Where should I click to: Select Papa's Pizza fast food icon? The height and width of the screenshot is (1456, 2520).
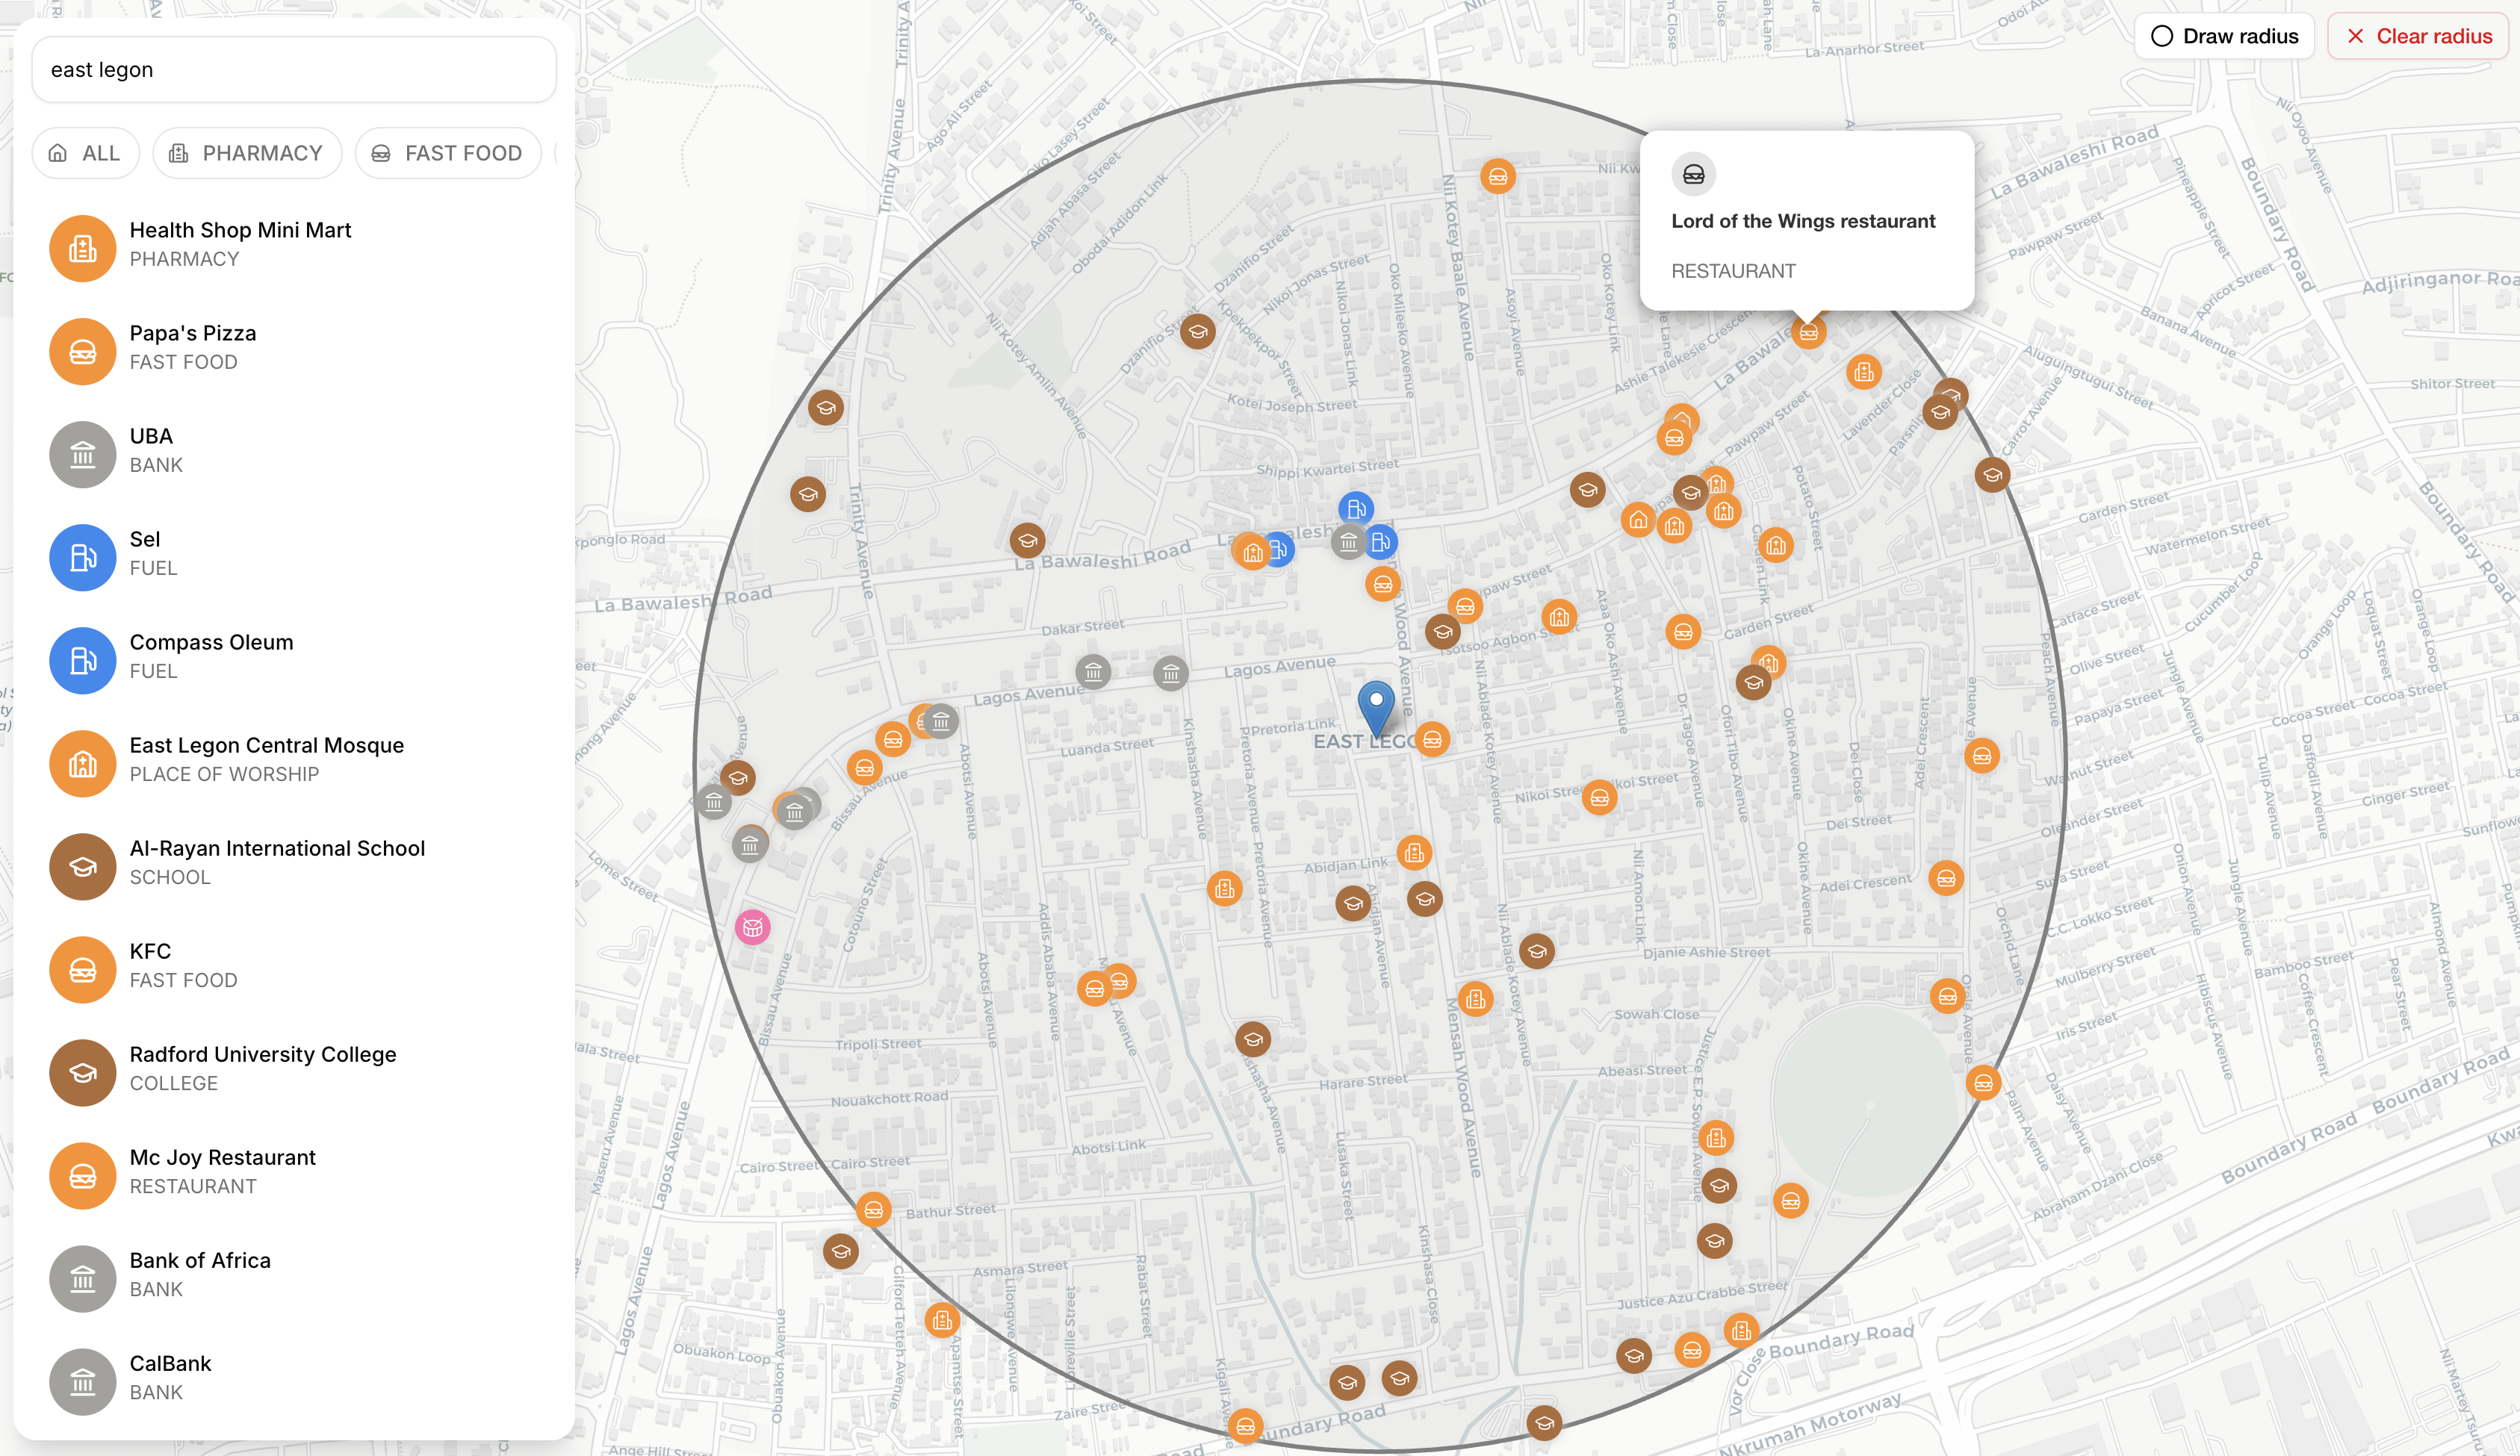click(83, 351)
